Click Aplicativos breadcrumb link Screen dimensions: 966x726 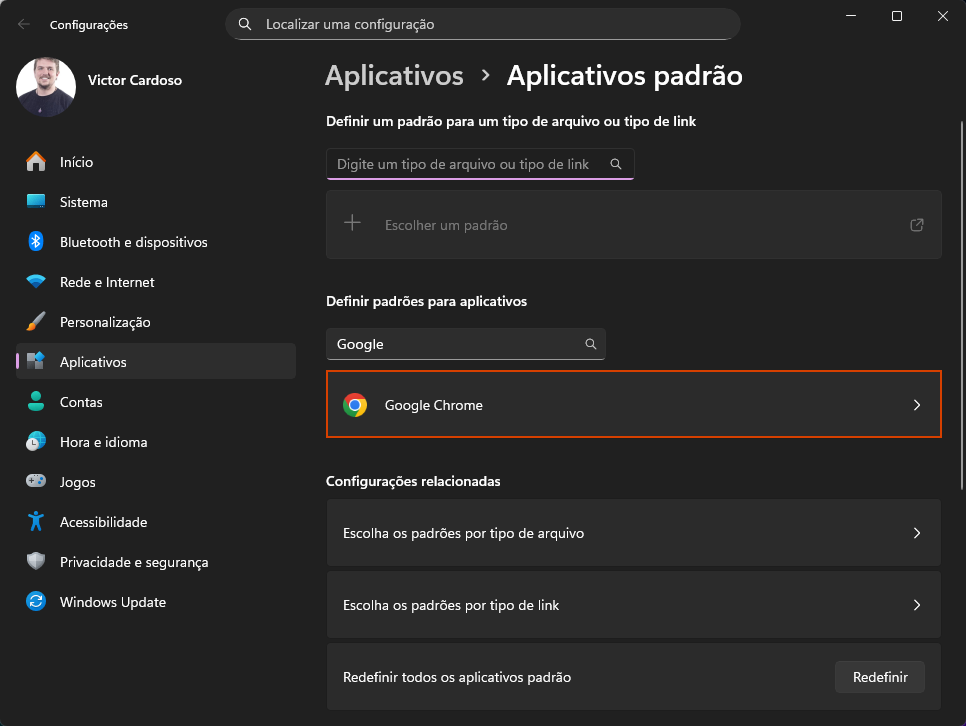click(x=394, y=76)
